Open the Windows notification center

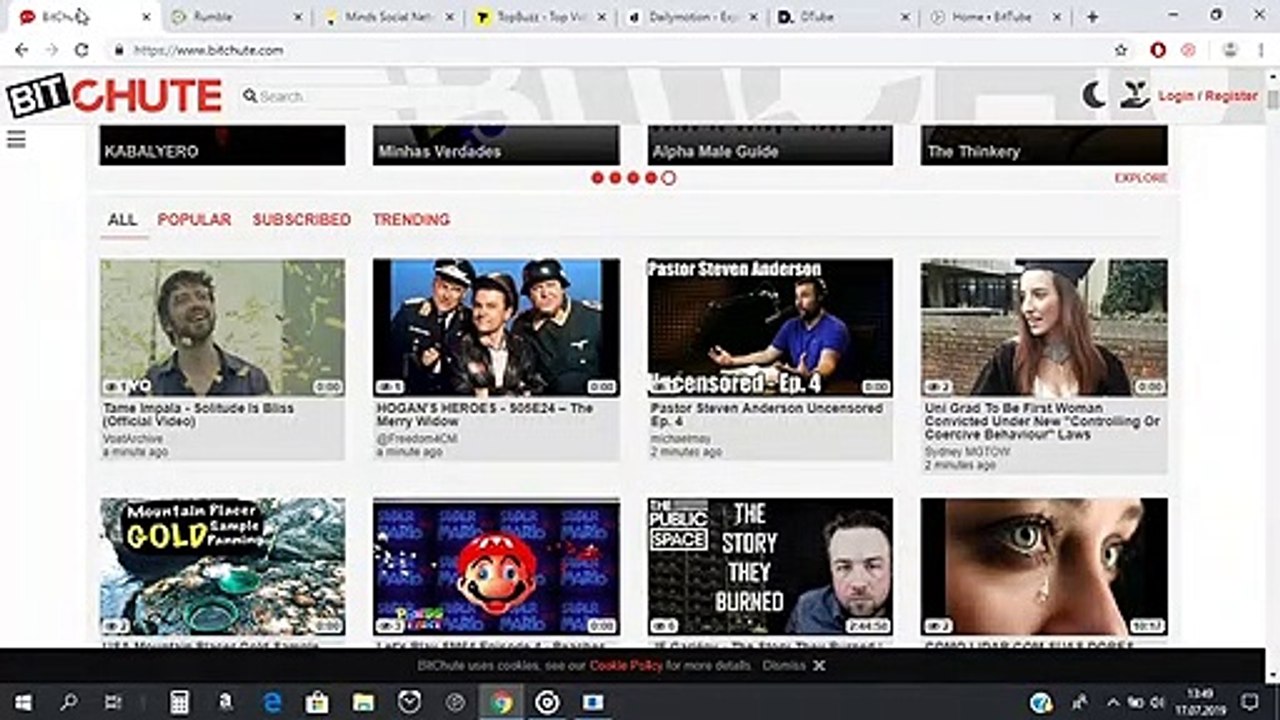(x=1250, y=702)
